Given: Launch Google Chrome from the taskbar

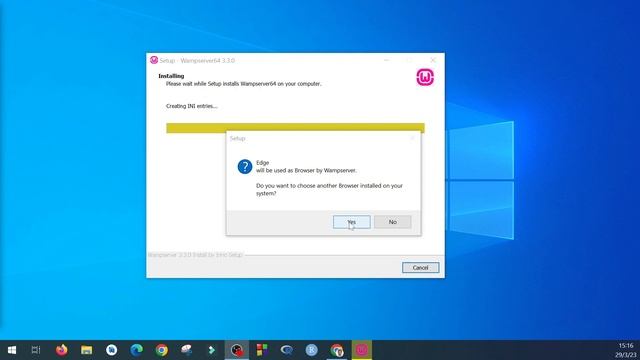Looking at the screenshot, I should click(x=162, y=350).
